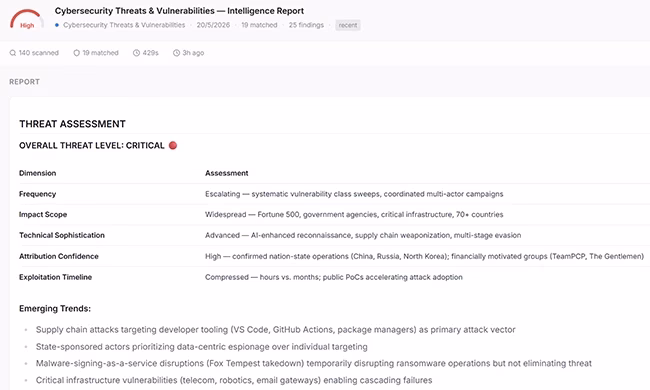Click the '429s' duration value
The height and width of the screenshot is (390, 650).
(150, 53)
